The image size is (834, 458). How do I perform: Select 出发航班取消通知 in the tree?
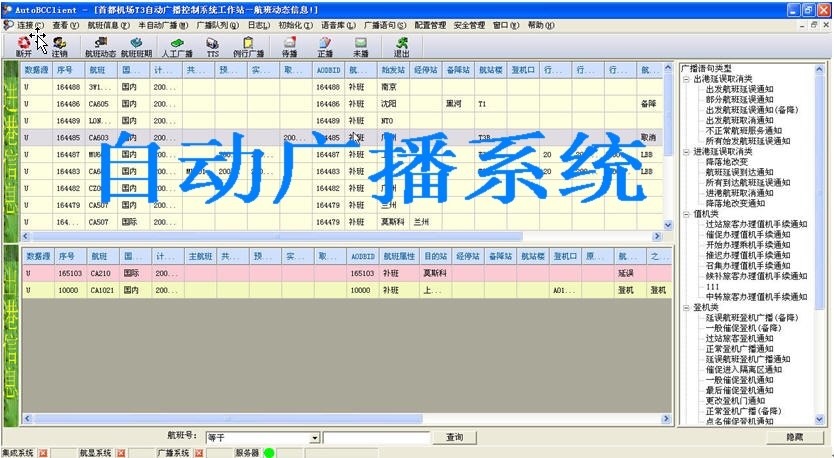[742, 119]
